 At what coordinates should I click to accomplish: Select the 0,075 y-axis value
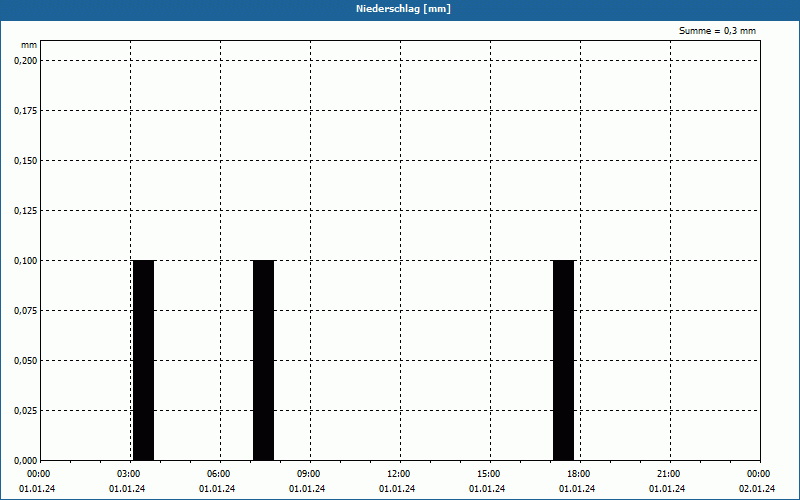[x=26, y=311]
